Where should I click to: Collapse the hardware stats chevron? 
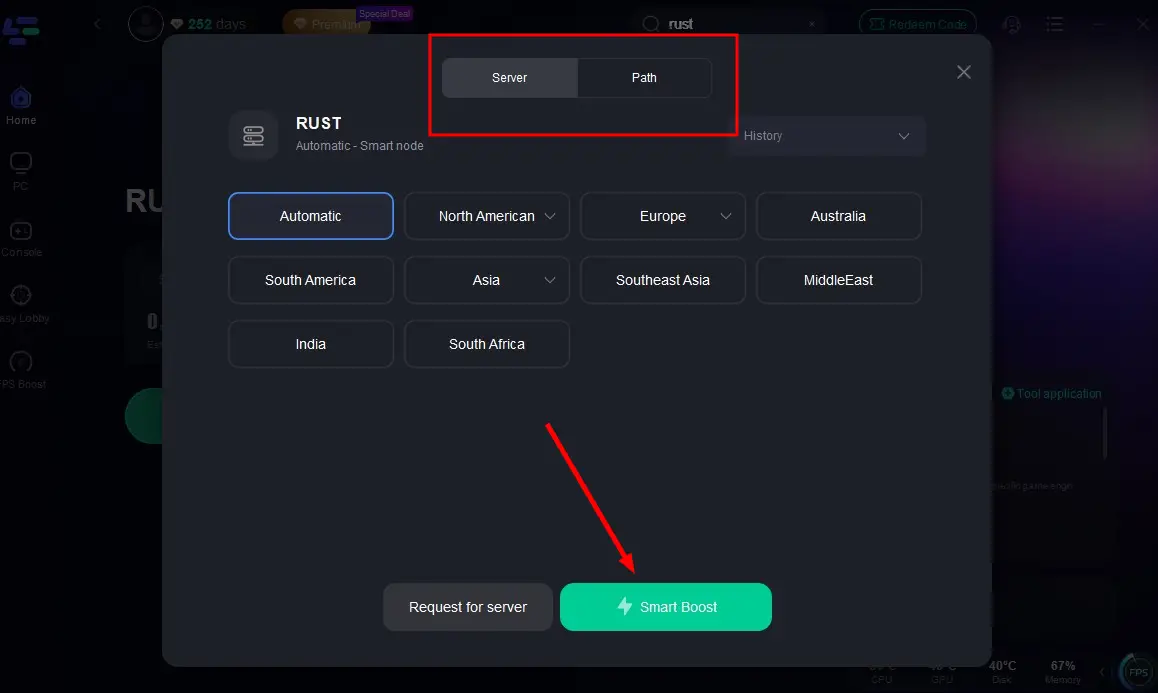click(1102, 672)
